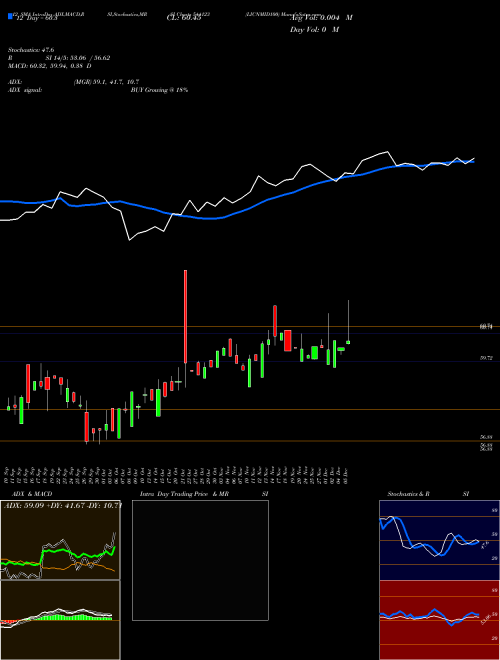Click the tallest red candlestick in the price chart

(185, 317)
